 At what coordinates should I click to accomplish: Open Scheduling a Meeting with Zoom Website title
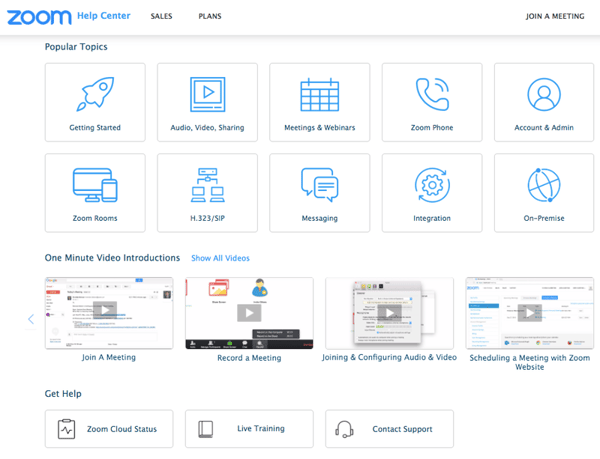[530, 362]
